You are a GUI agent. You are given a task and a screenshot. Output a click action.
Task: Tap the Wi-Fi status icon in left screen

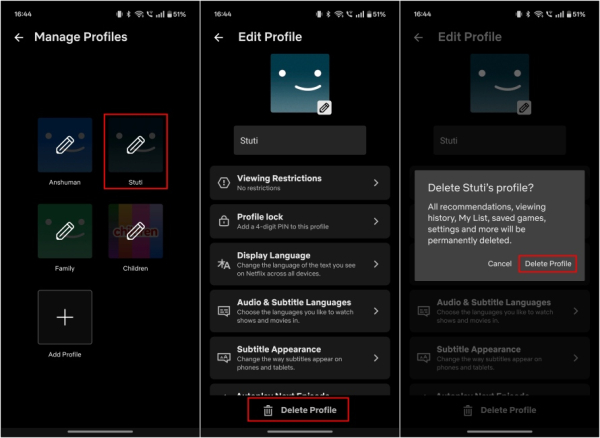tap(139, 14)
